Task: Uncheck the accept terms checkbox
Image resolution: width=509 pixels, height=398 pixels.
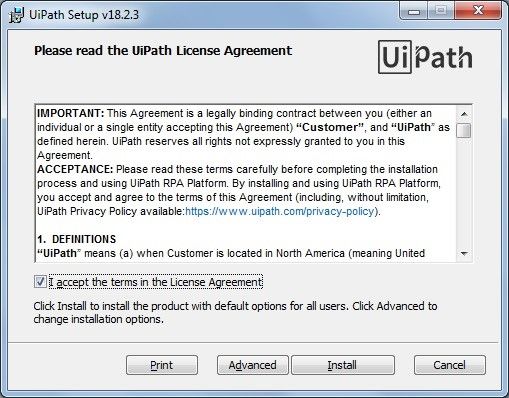Action: click(40, 282)
